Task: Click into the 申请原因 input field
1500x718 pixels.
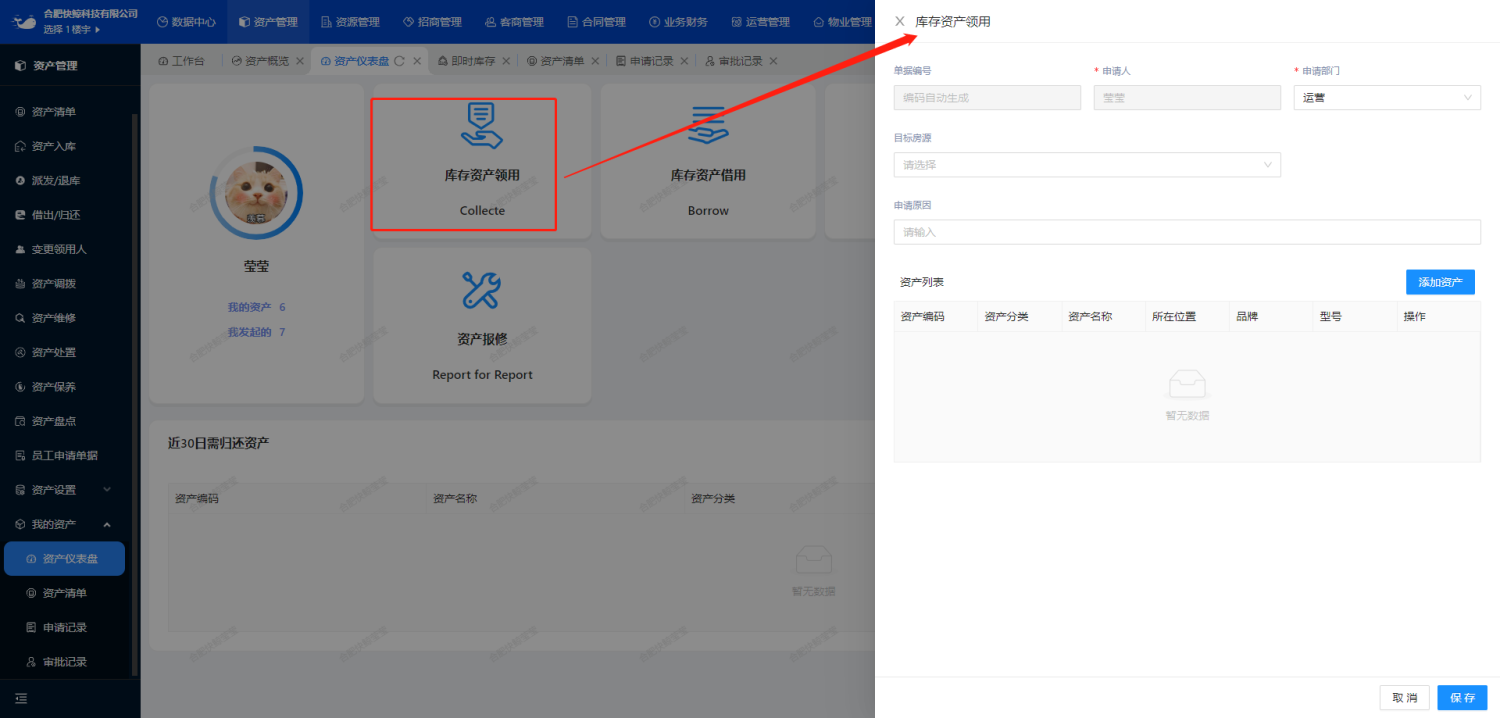Action: point(1187,232)
